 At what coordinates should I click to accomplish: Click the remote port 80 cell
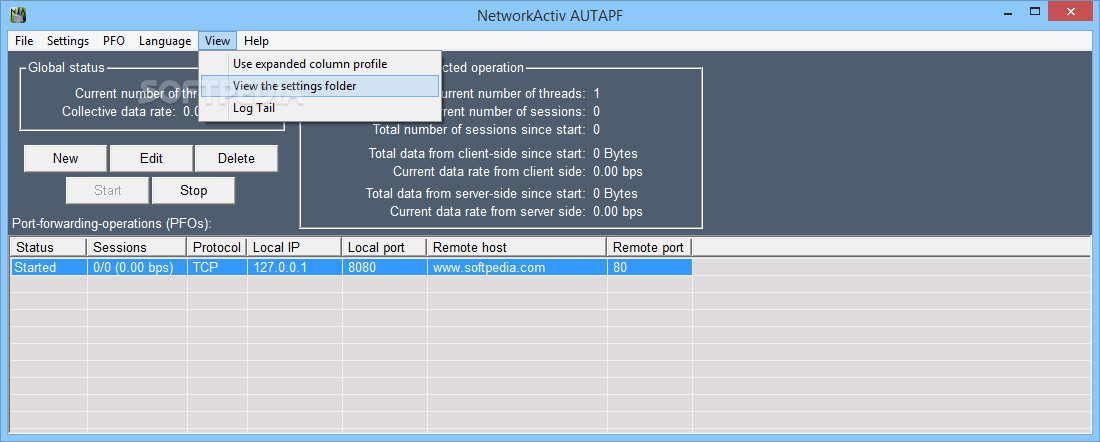650,267
